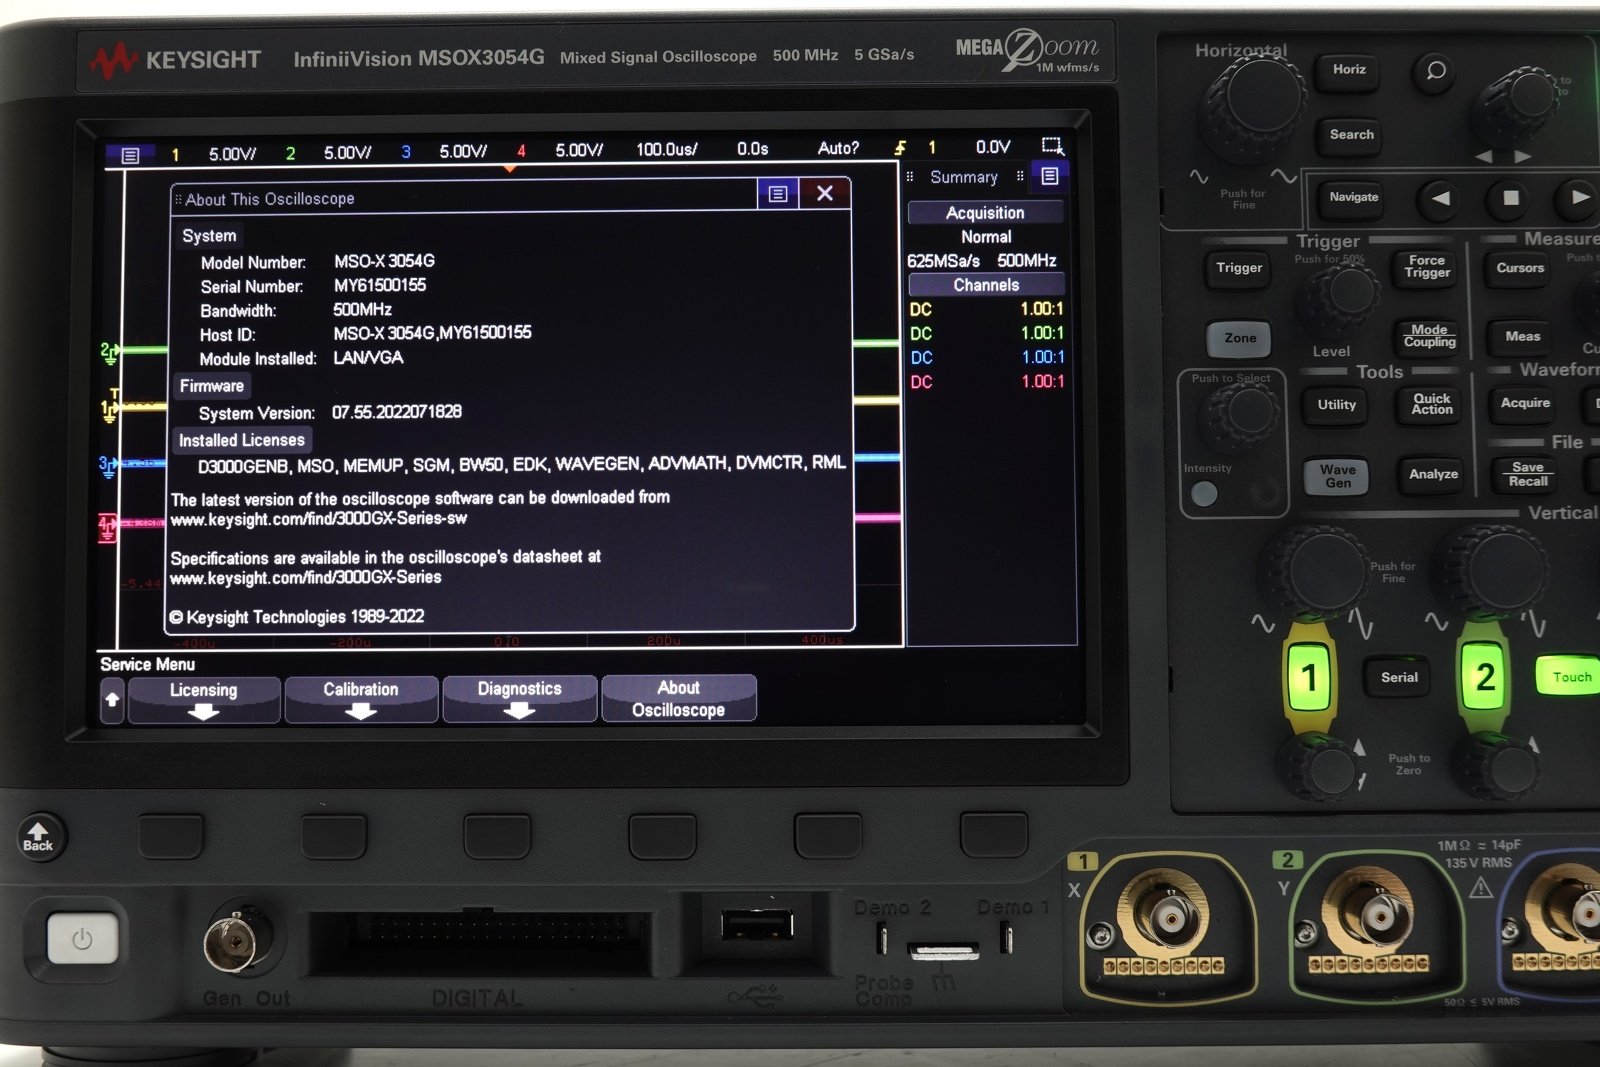Push the Save Recall button
Viewport: 1600px width, 1067px height.
click(x=1528, y=475)
